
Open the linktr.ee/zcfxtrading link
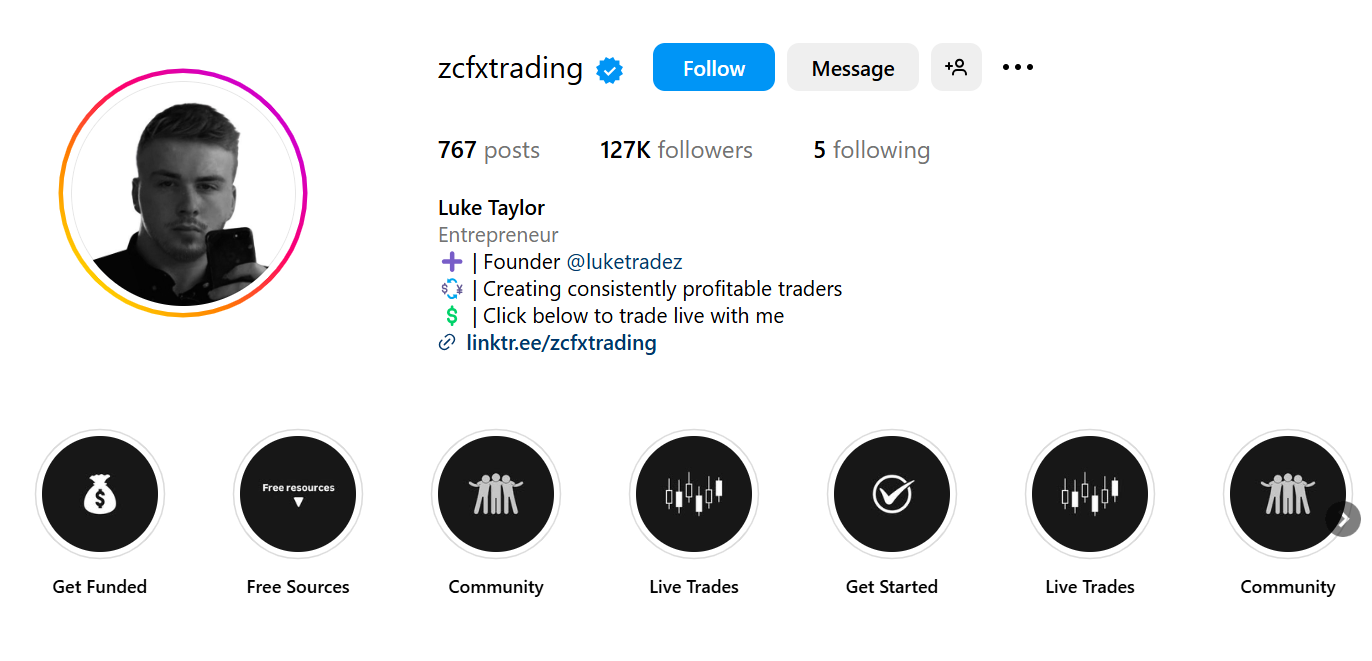click(x=561, y=342)
